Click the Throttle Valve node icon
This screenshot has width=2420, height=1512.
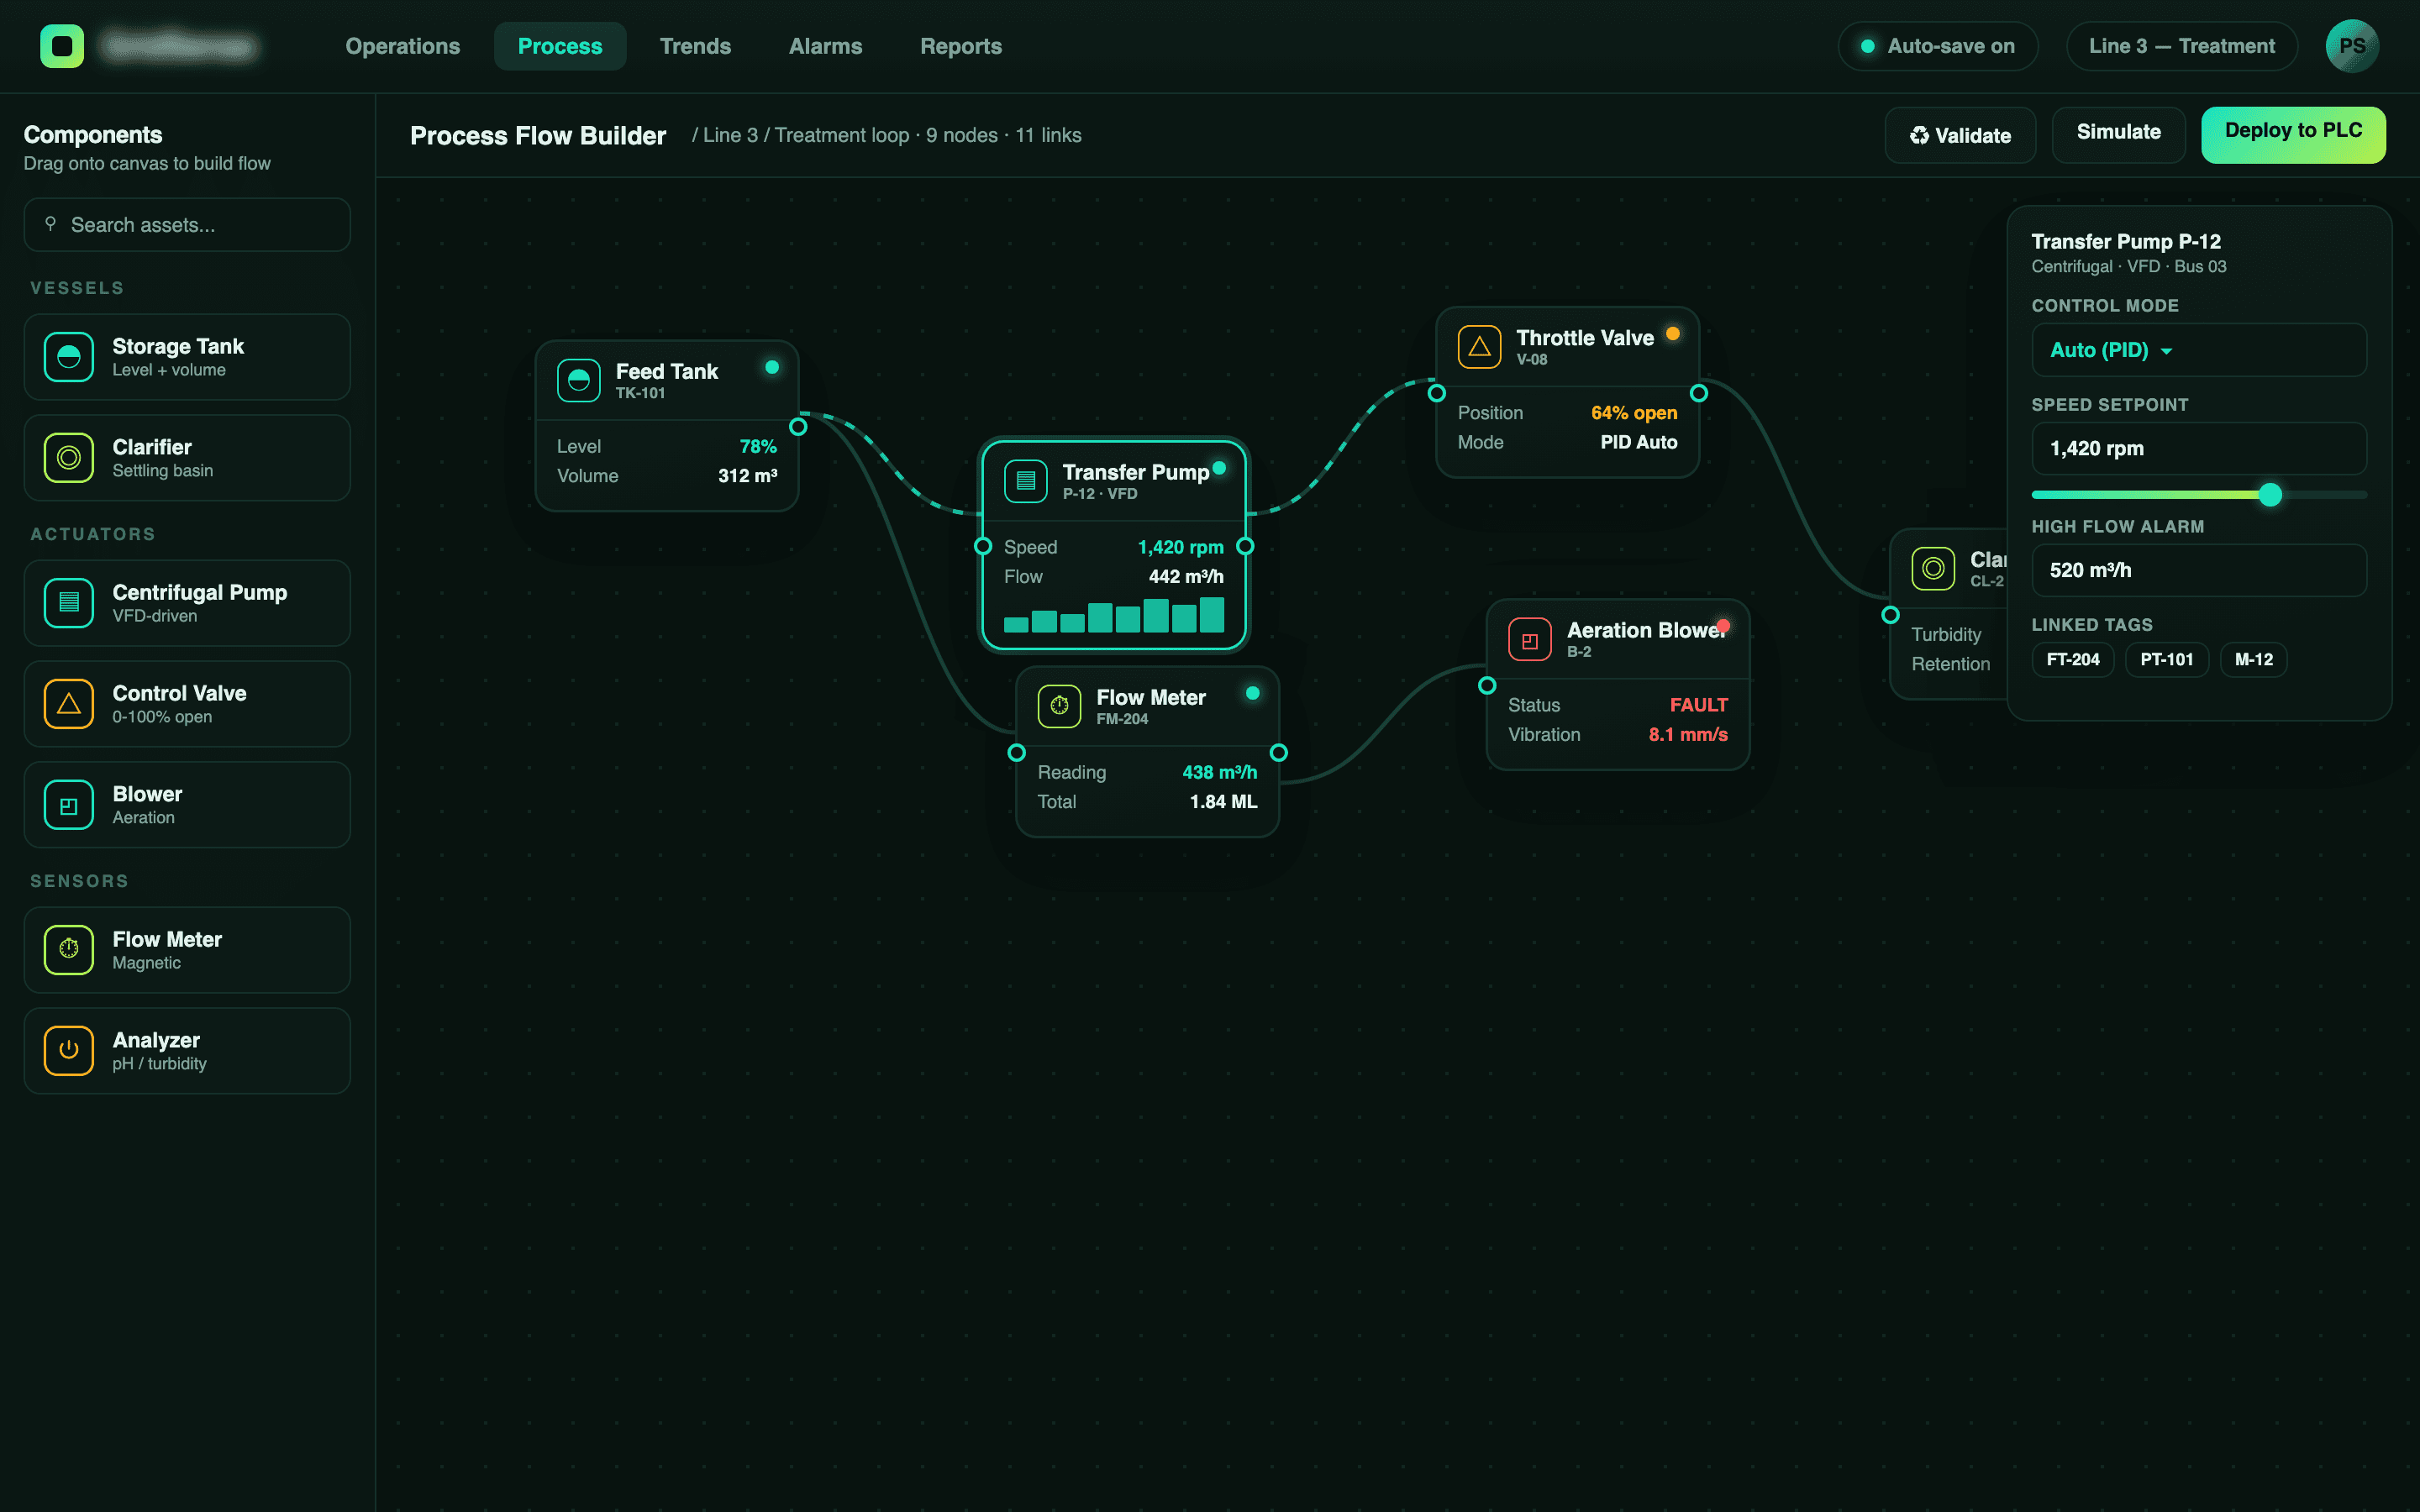tap(1480, 347)
